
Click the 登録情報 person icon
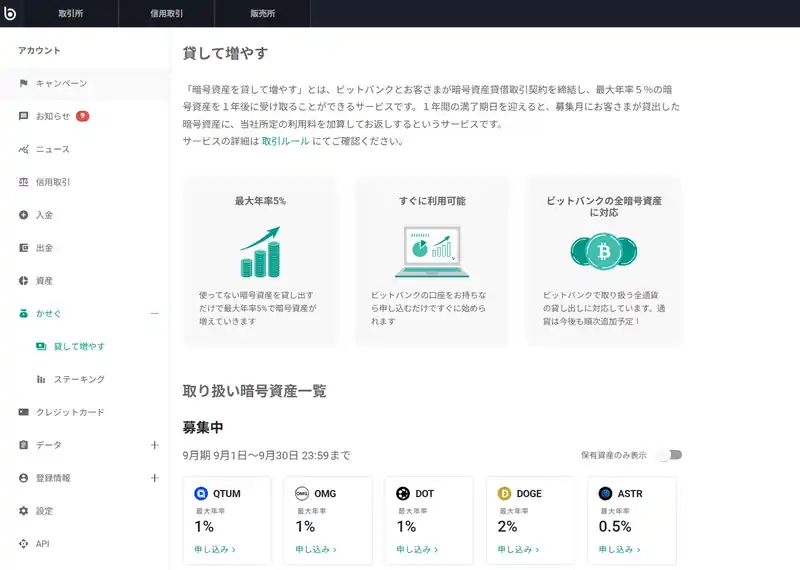[x=23, y=478]
